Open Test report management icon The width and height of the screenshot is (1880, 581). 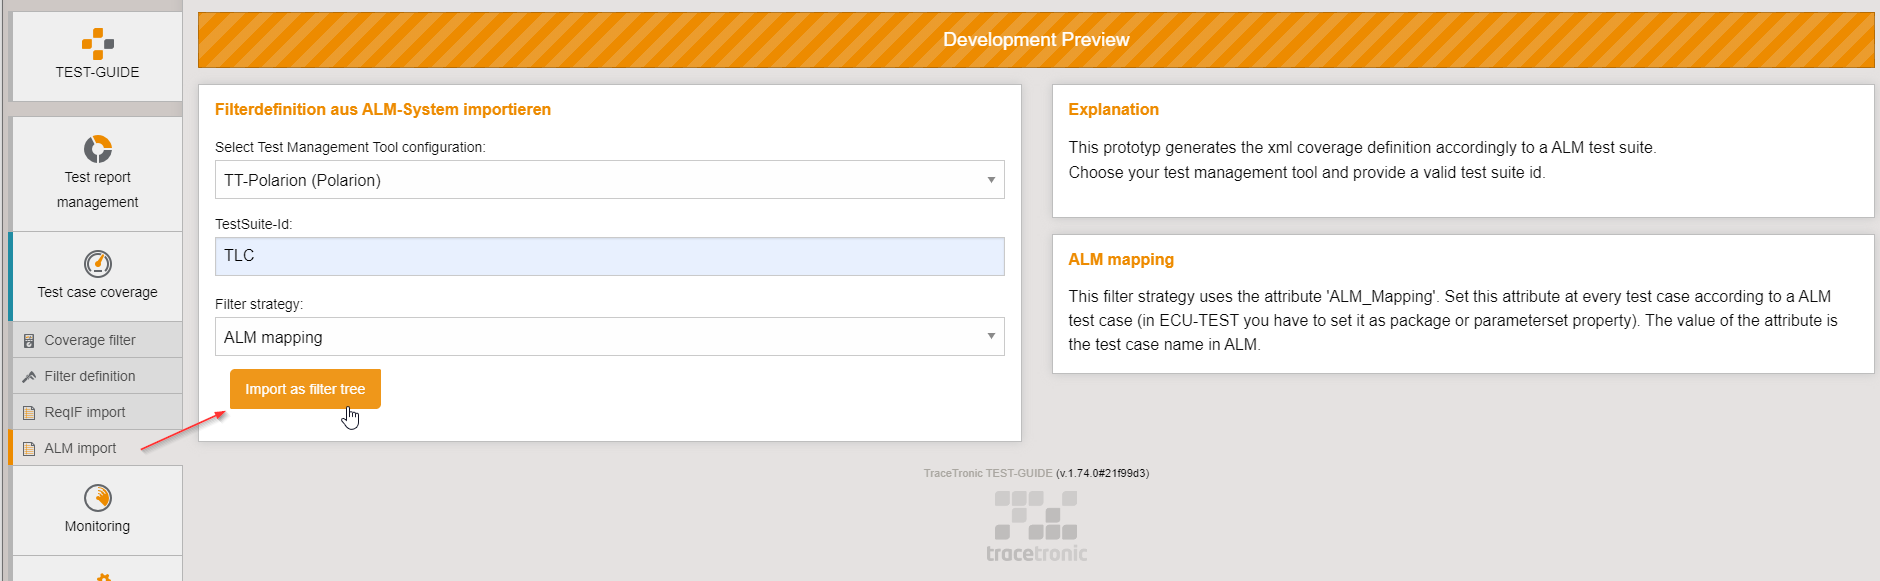point(97,149)
